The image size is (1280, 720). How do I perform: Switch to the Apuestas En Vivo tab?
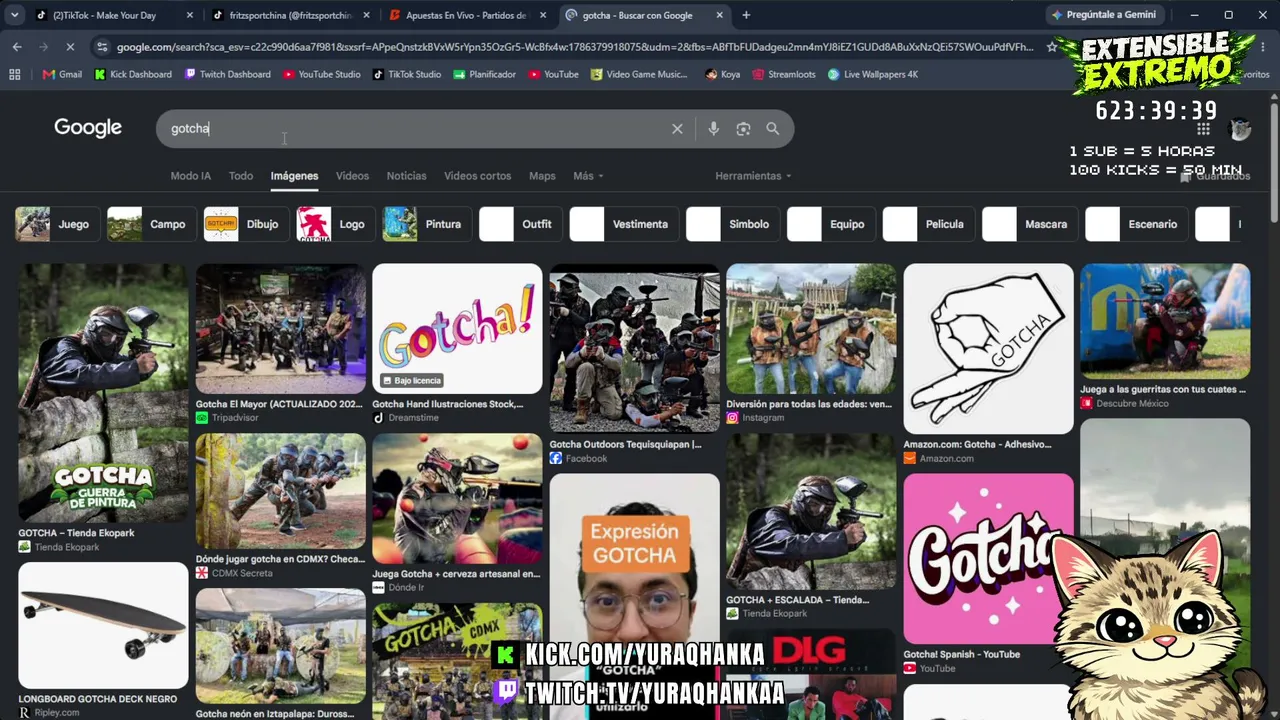(468, 15)
